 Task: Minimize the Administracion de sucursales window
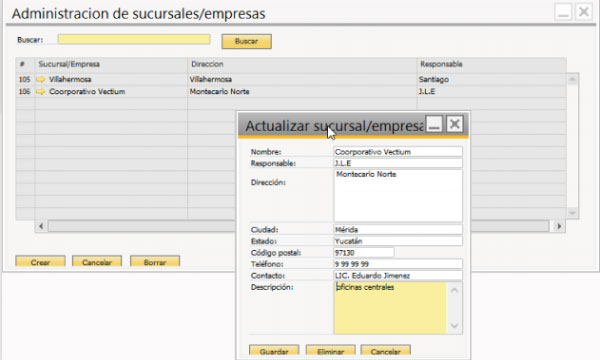click(x=563, y=12)
